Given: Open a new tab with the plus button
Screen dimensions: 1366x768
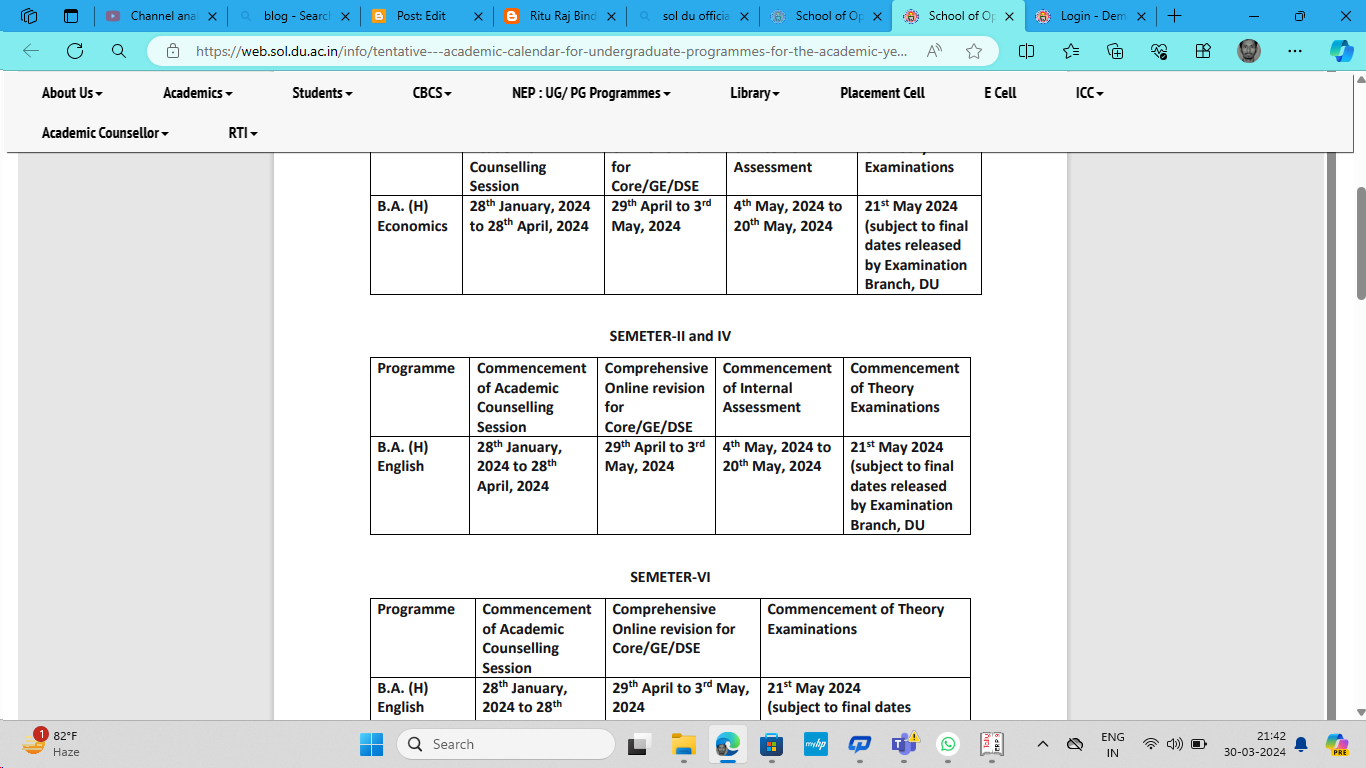Looking at the screenshot, I should [1175, 16].
